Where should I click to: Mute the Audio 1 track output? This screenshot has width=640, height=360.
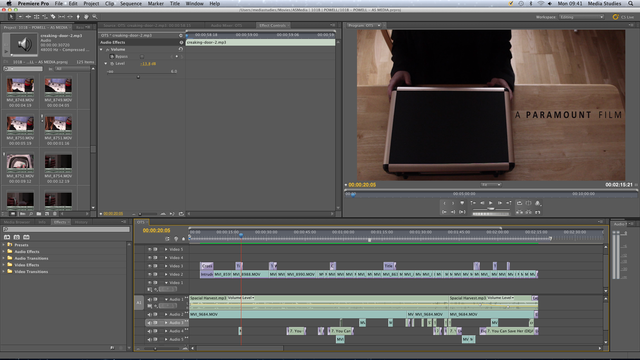pos(149,299)
